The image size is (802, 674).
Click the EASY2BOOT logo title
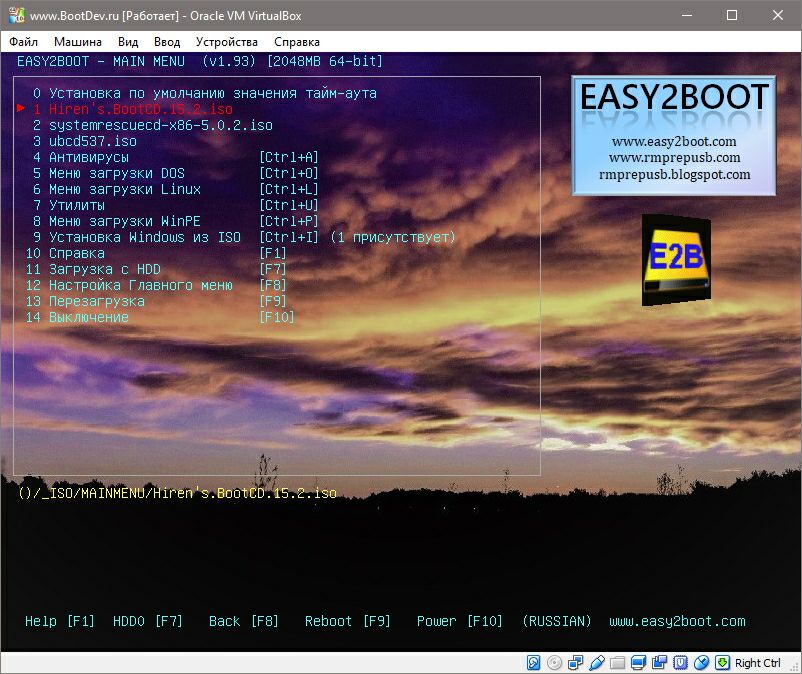coord(674,97)
